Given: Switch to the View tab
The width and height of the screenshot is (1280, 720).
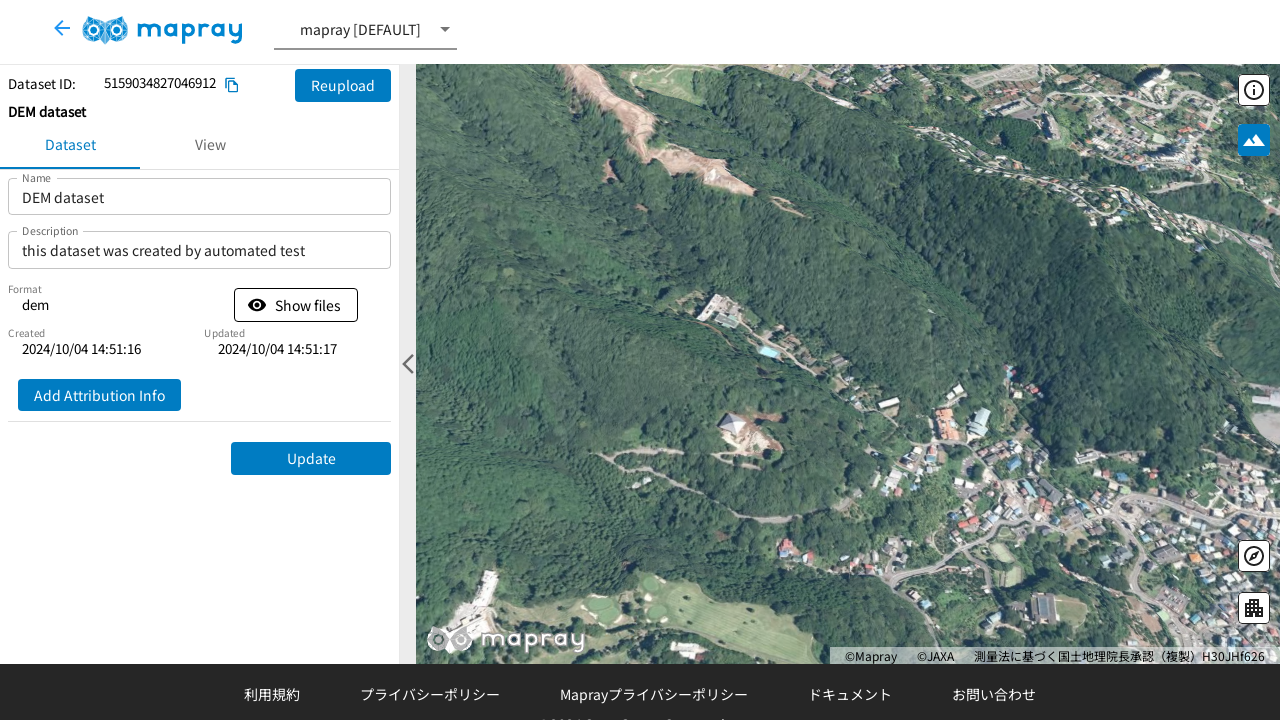Looking at the screenshot, I should [x=210, y=145].
